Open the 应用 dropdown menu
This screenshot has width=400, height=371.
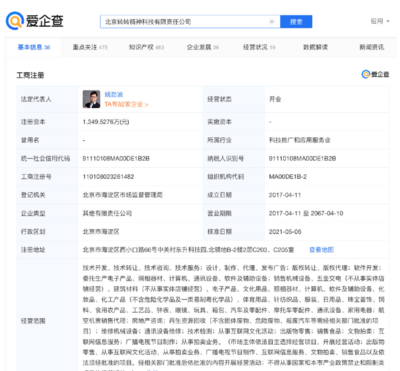380,21
